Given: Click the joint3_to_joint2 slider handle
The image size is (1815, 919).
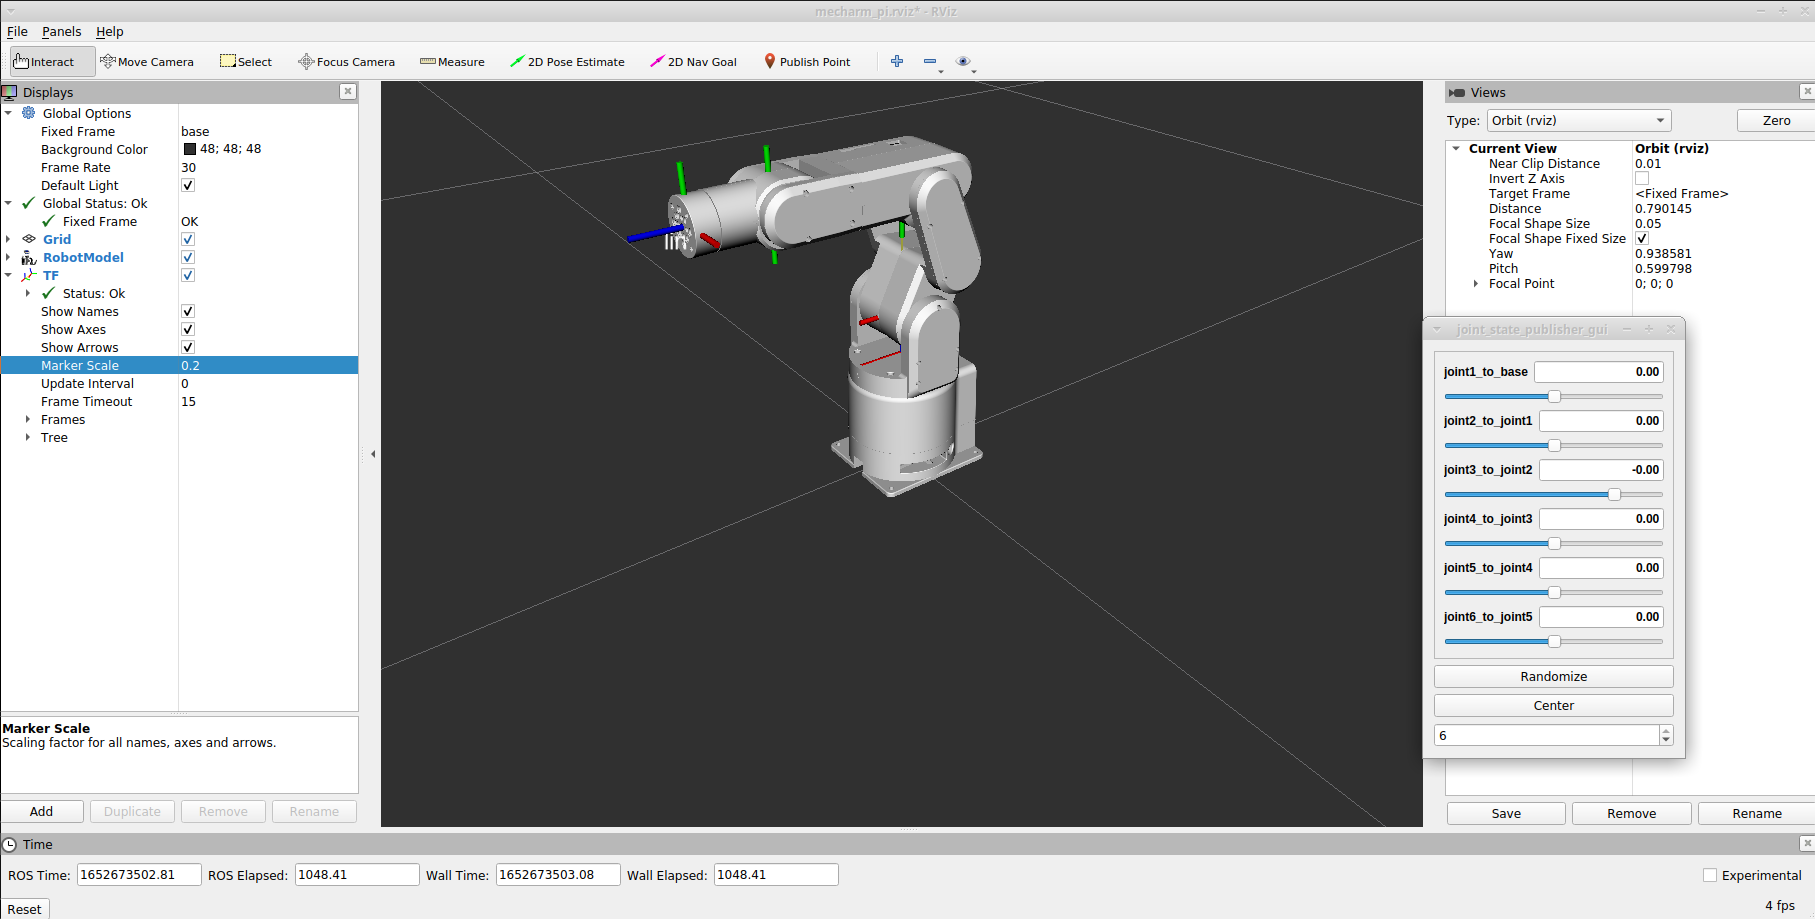Looking at the screenshot, I should [x=1614, y=495].
